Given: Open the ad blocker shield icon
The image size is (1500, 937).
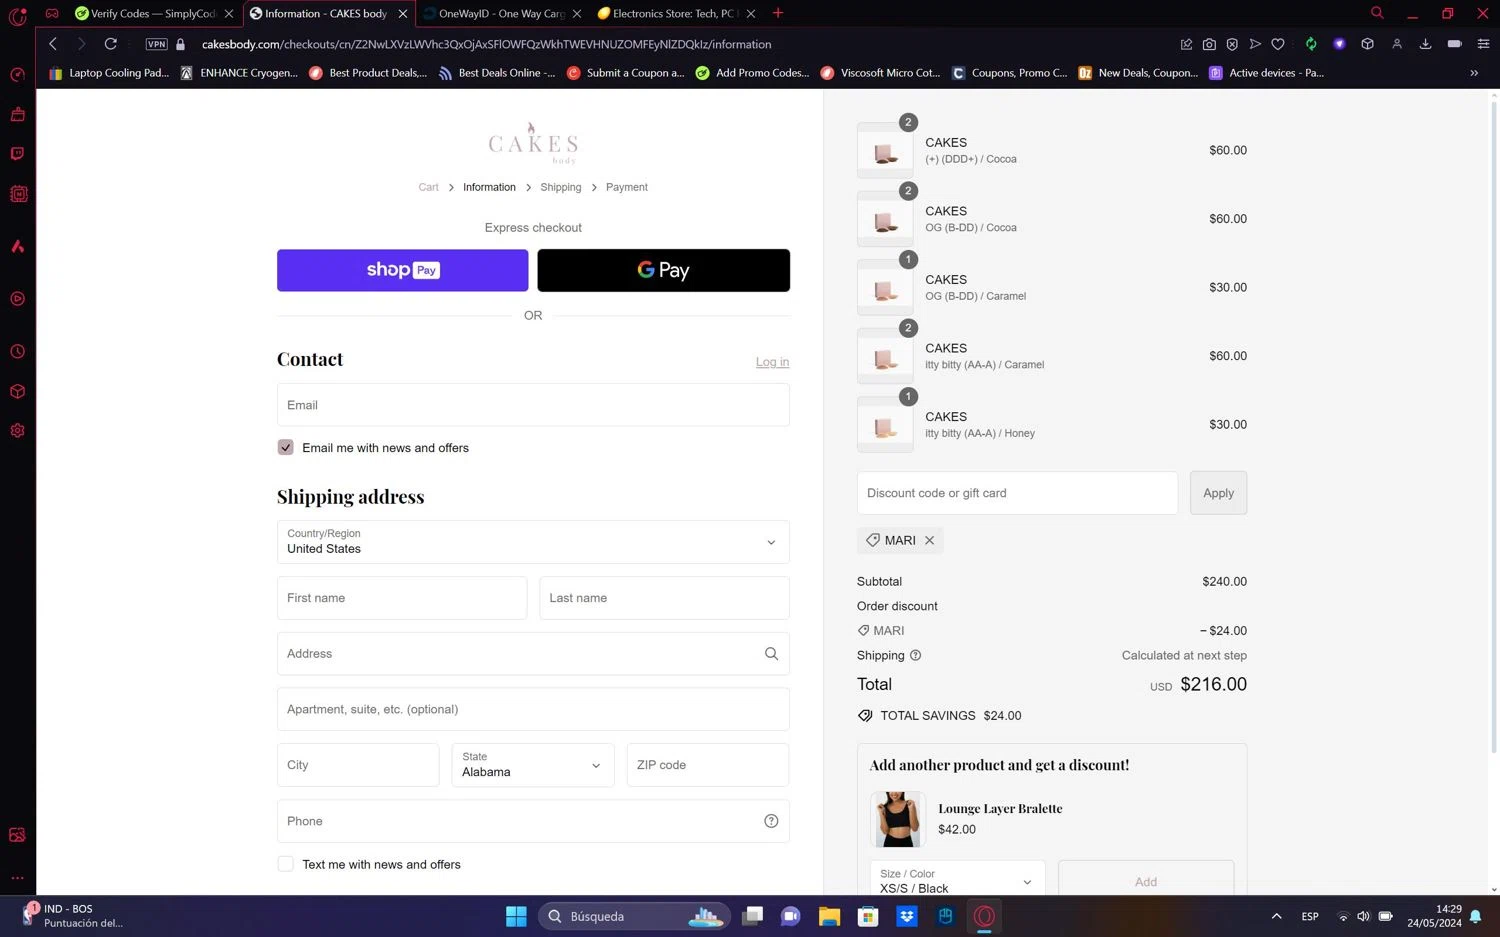Looking at the screenshot, I should click(x=1232, y=44).
